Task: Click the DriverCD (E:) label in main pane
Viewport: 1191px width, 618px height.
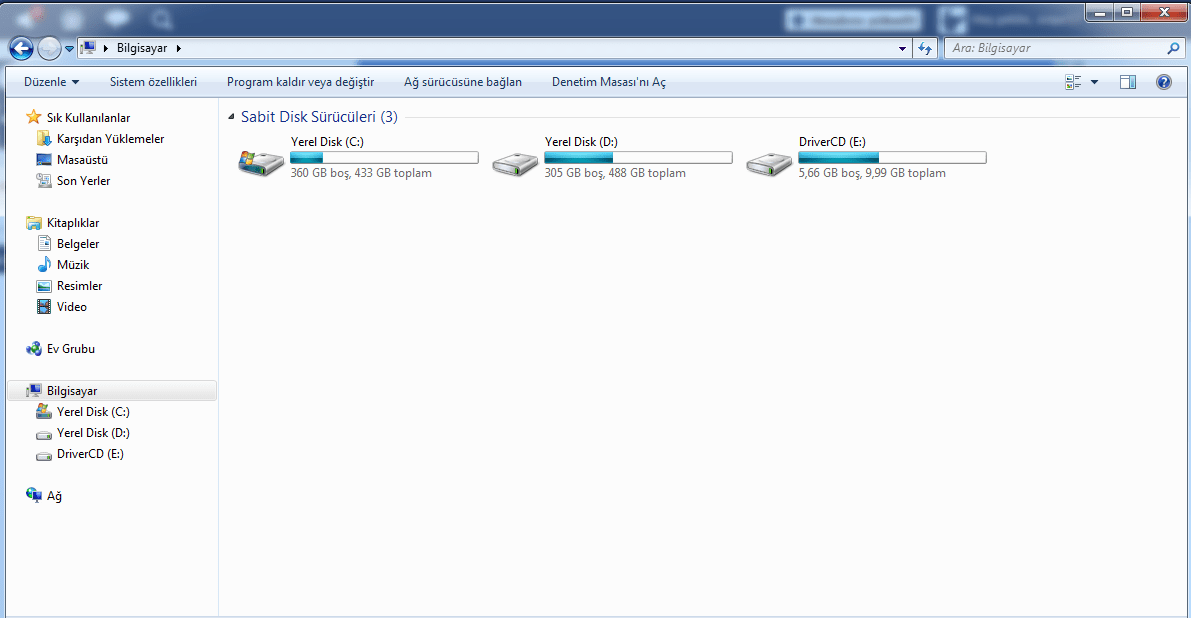Action: (x=832, y=142)
